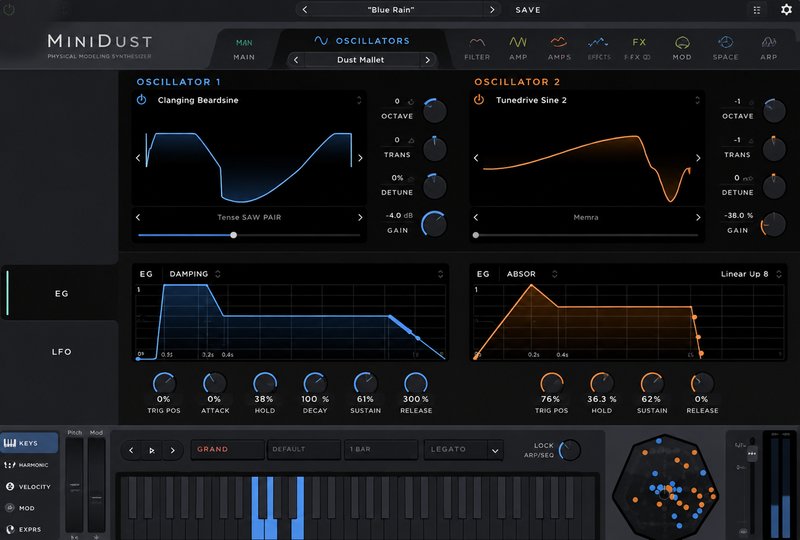Viewport: 800px width, 540px height.
Task: Click the power icon at the top-left corner
Action: 9,9
